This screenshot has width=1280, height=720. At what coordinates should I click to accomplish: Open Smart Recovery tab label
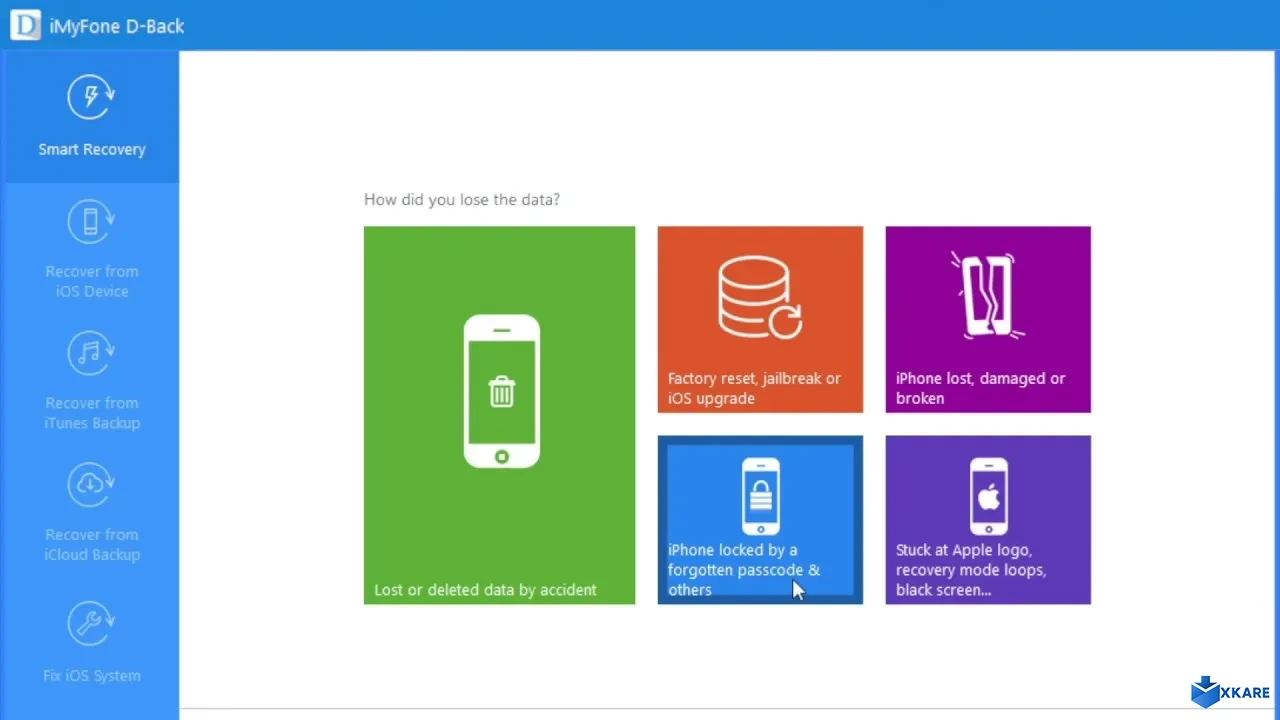click(92, 149)
